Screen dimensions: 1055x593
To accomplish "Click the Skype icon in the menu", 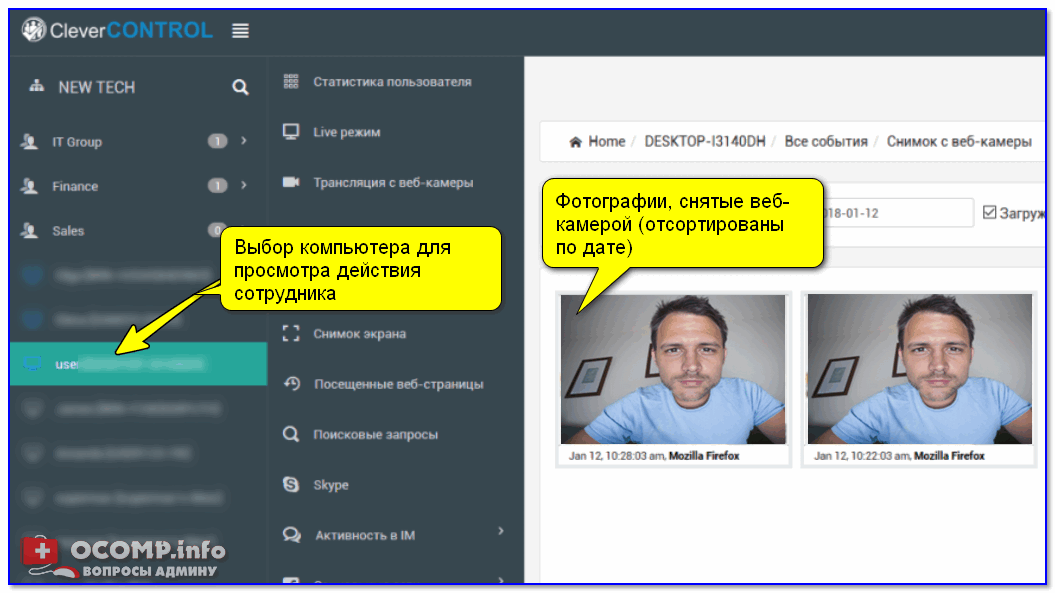I will (291, 485).
